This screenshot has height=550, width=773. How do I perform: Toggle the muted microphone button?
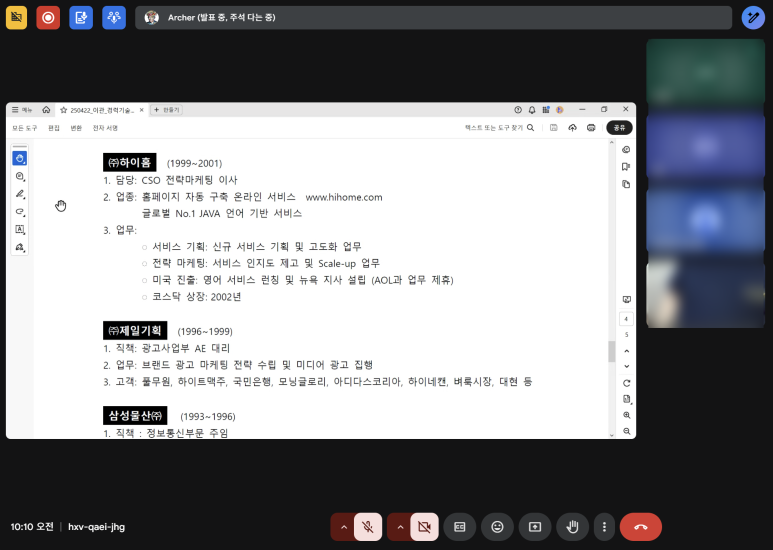click(x=368, y=527)
